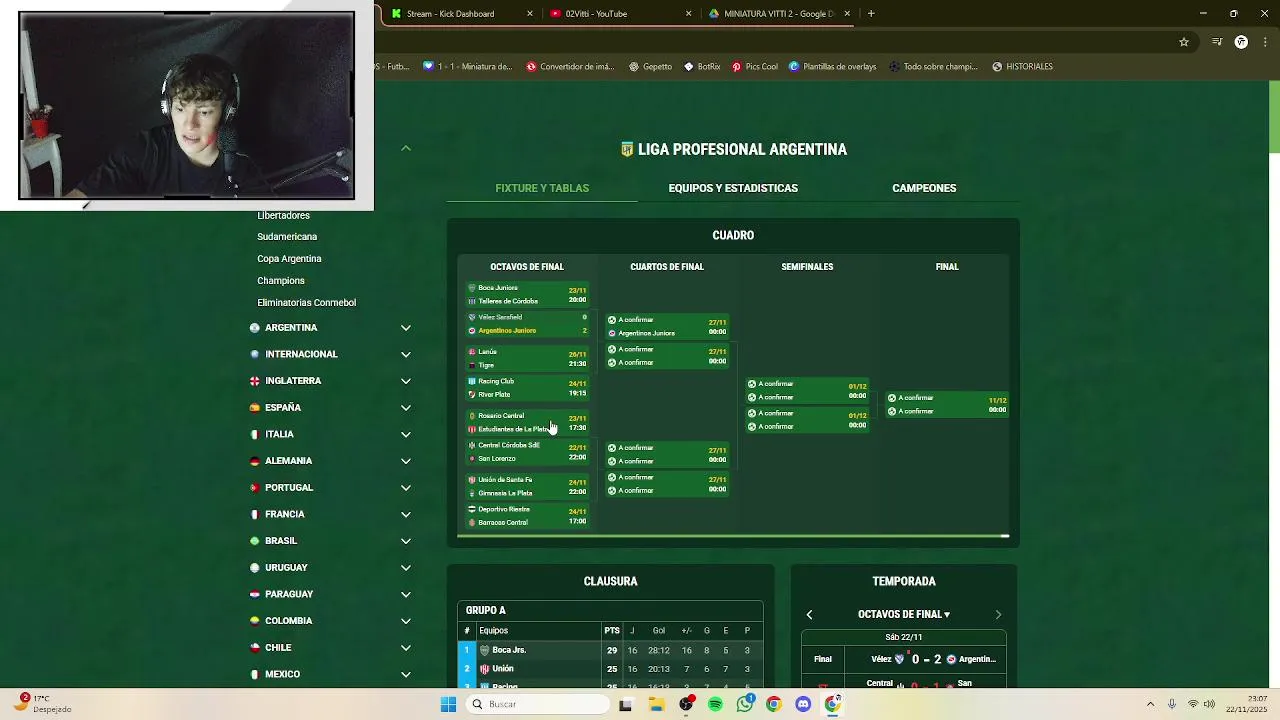Image resolution: width=1280 pixels, height=720 pixels.
Task: Open Eliminatorias Conmebol in the sidebar
Action: [306, 303]
